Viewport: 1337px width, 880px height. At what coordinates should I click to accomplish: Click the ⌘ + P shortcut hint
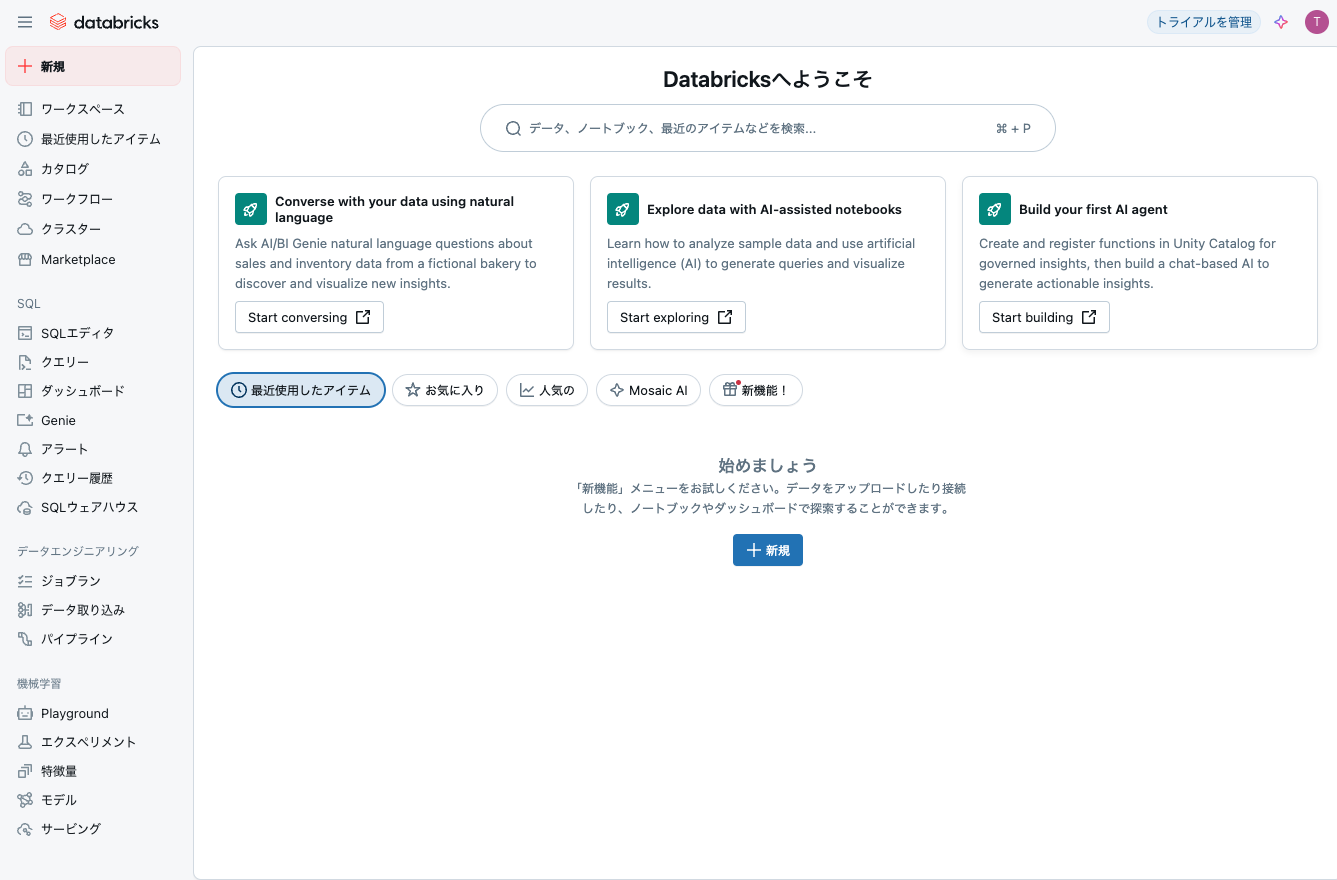(1013, 128)
